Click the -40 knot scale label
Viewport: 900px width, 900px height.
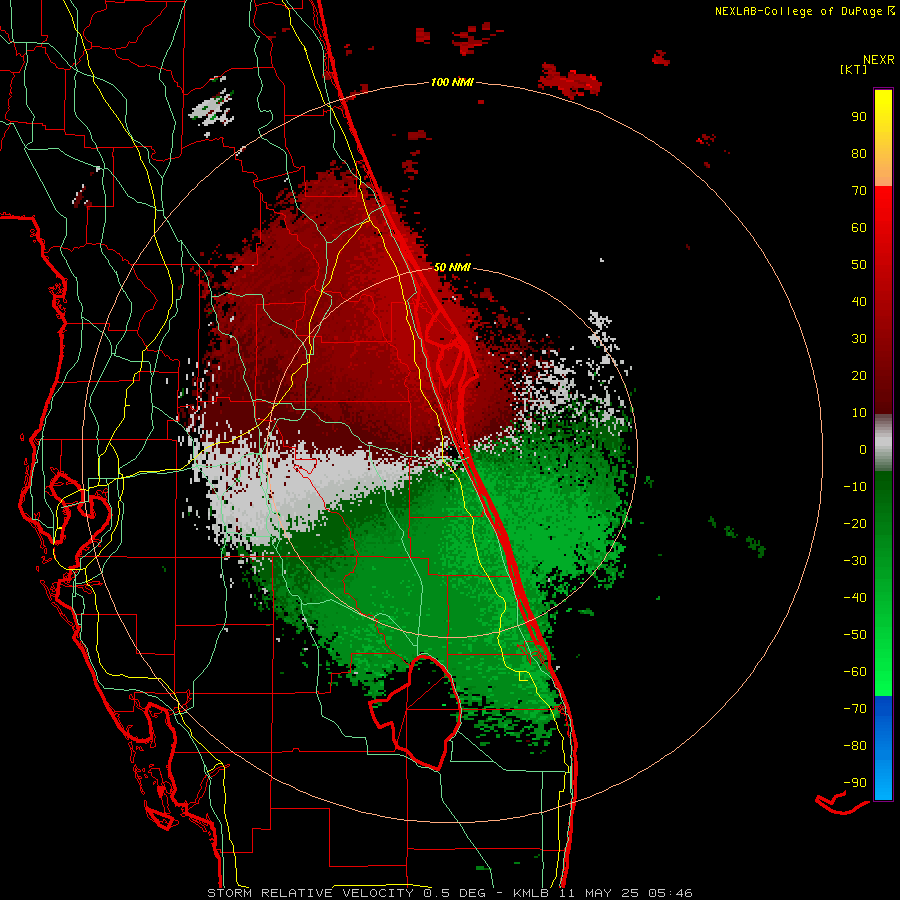coord(855,598)
